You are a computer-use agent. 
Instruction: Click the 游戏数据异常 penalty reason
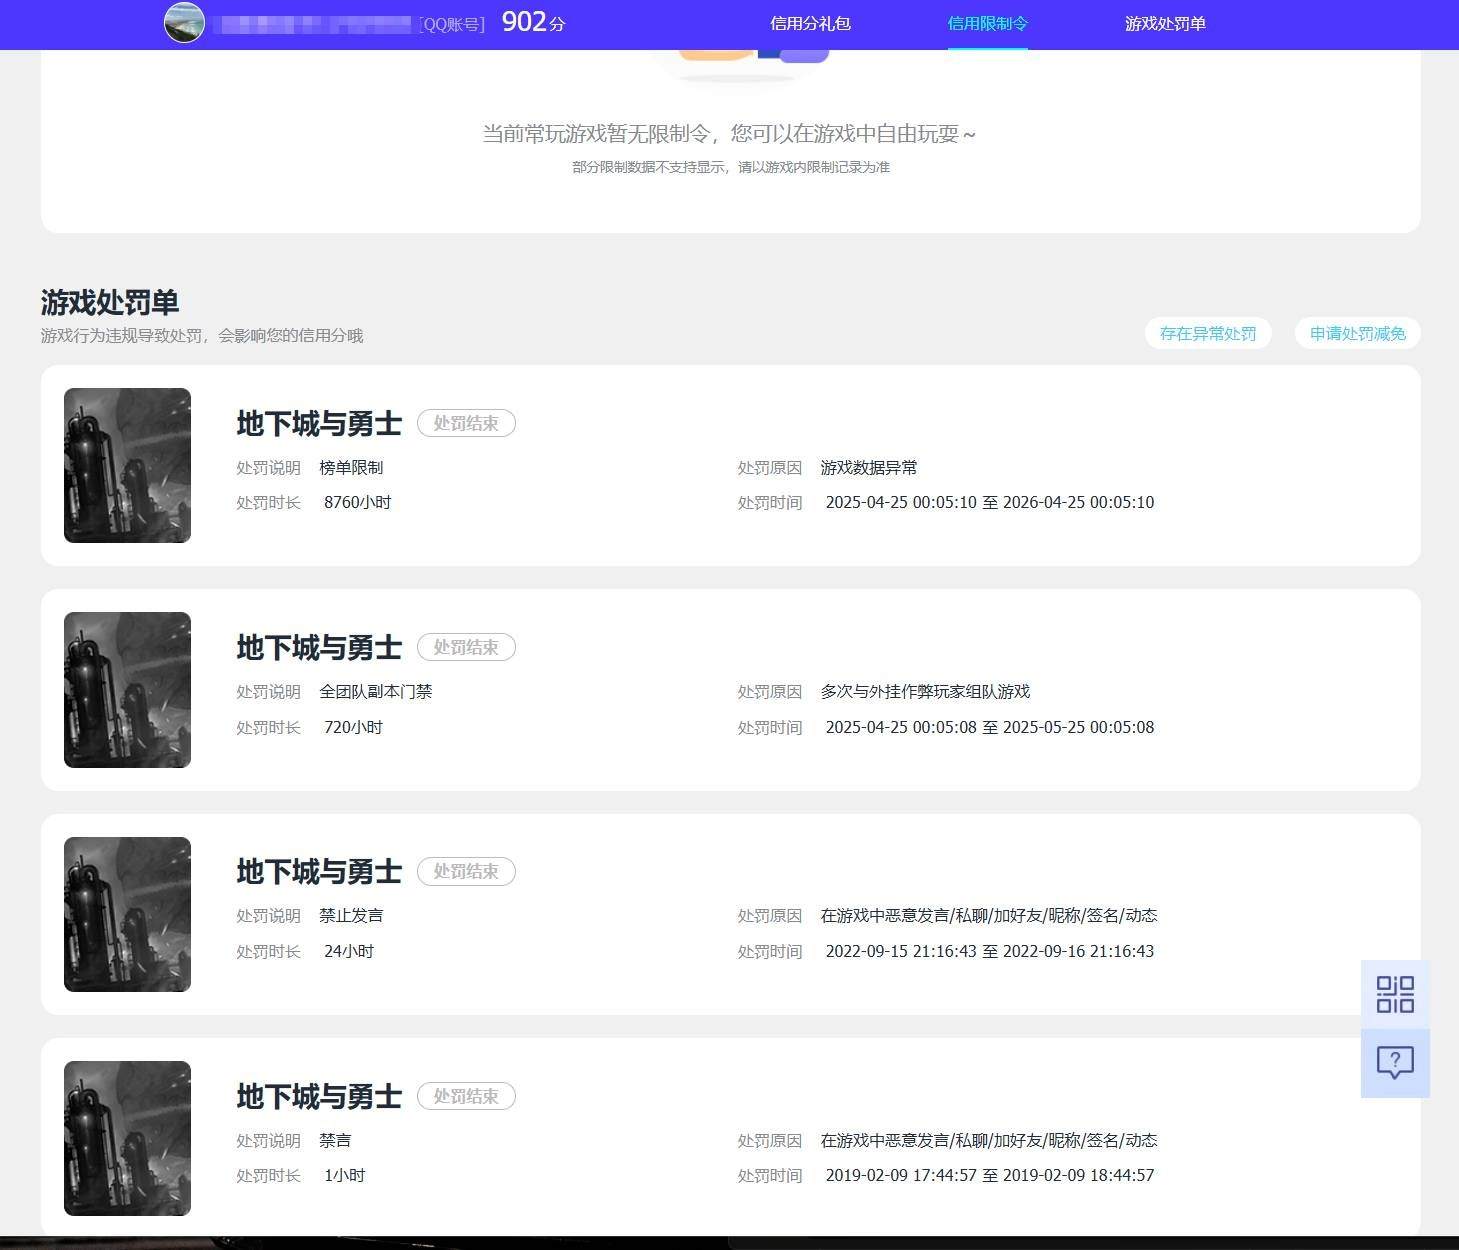click(x=869, y=468)
